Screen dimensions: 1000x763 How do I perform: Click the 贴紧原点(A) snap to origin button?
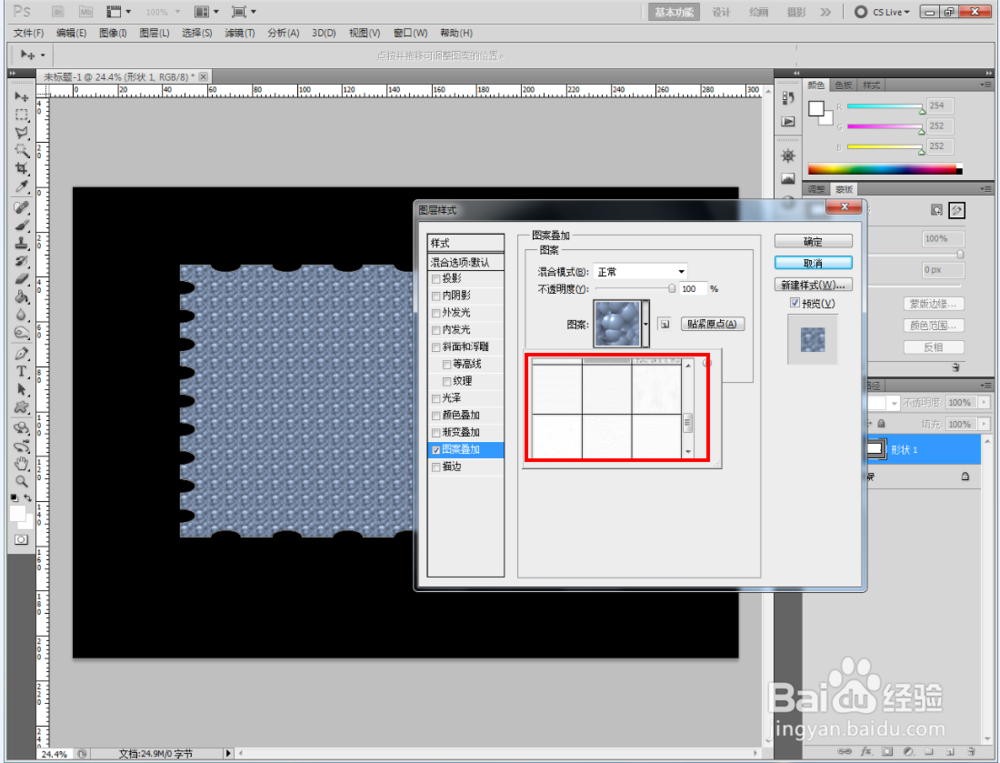(x=712, y=324)
